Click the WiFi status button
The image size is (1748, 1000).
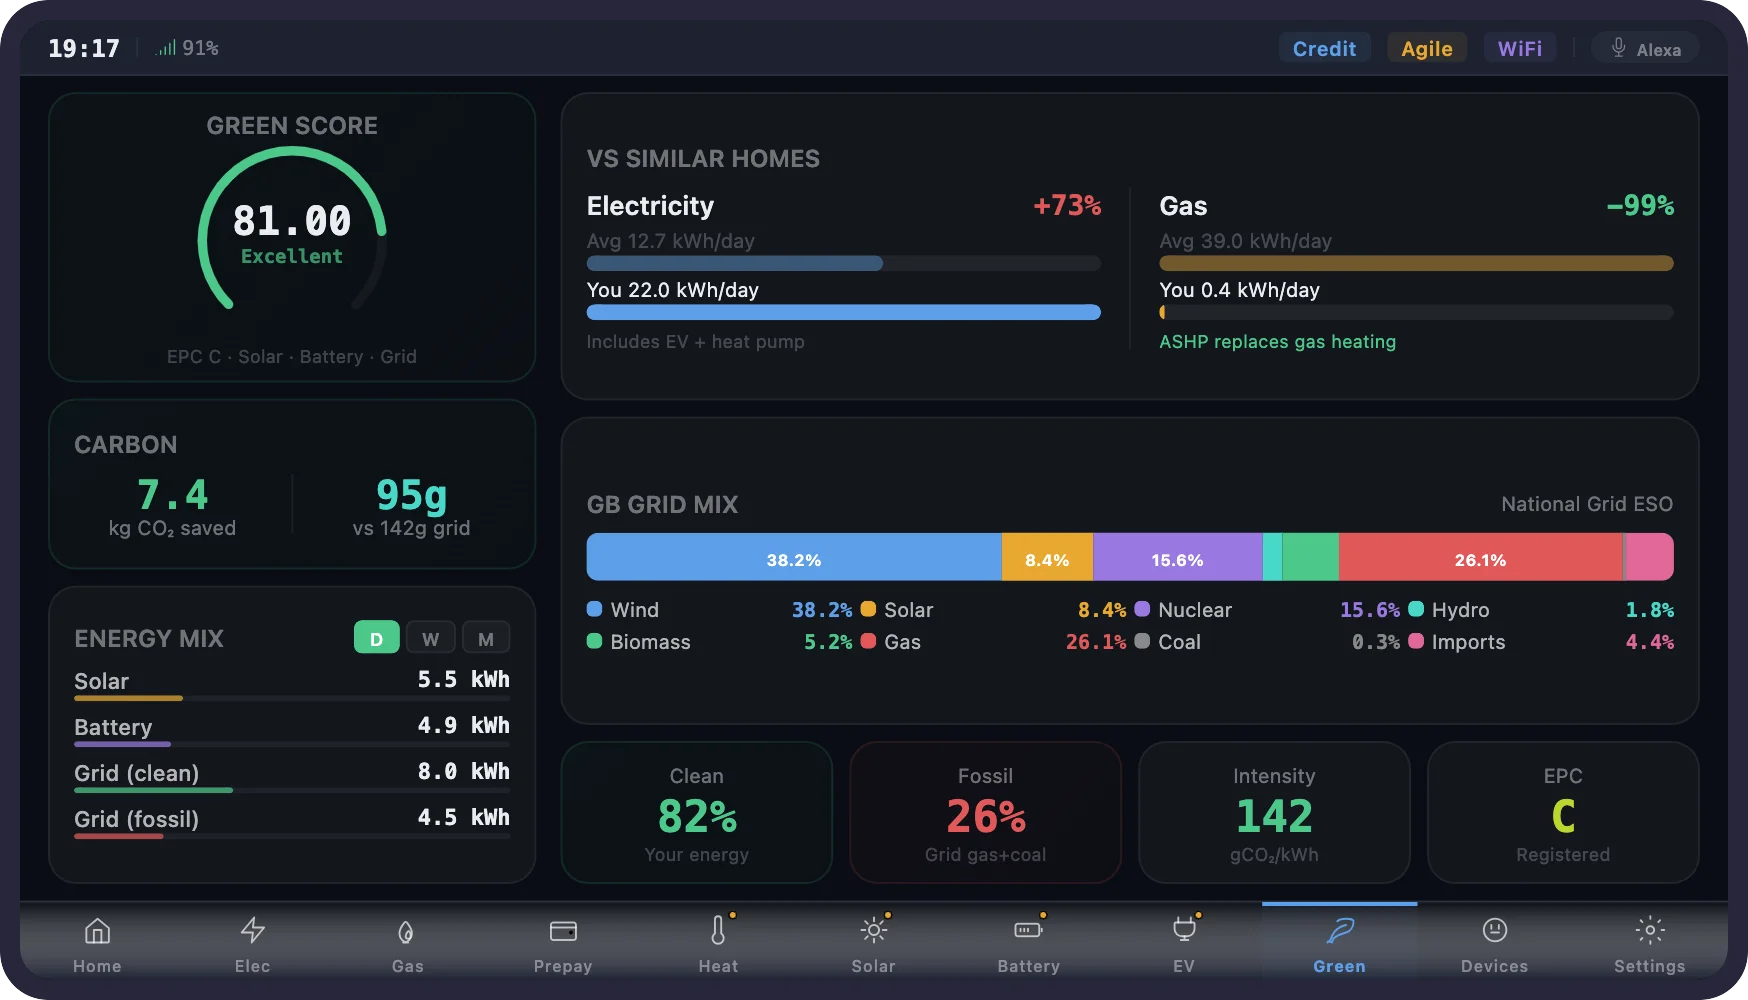[x=1520, y=47]
